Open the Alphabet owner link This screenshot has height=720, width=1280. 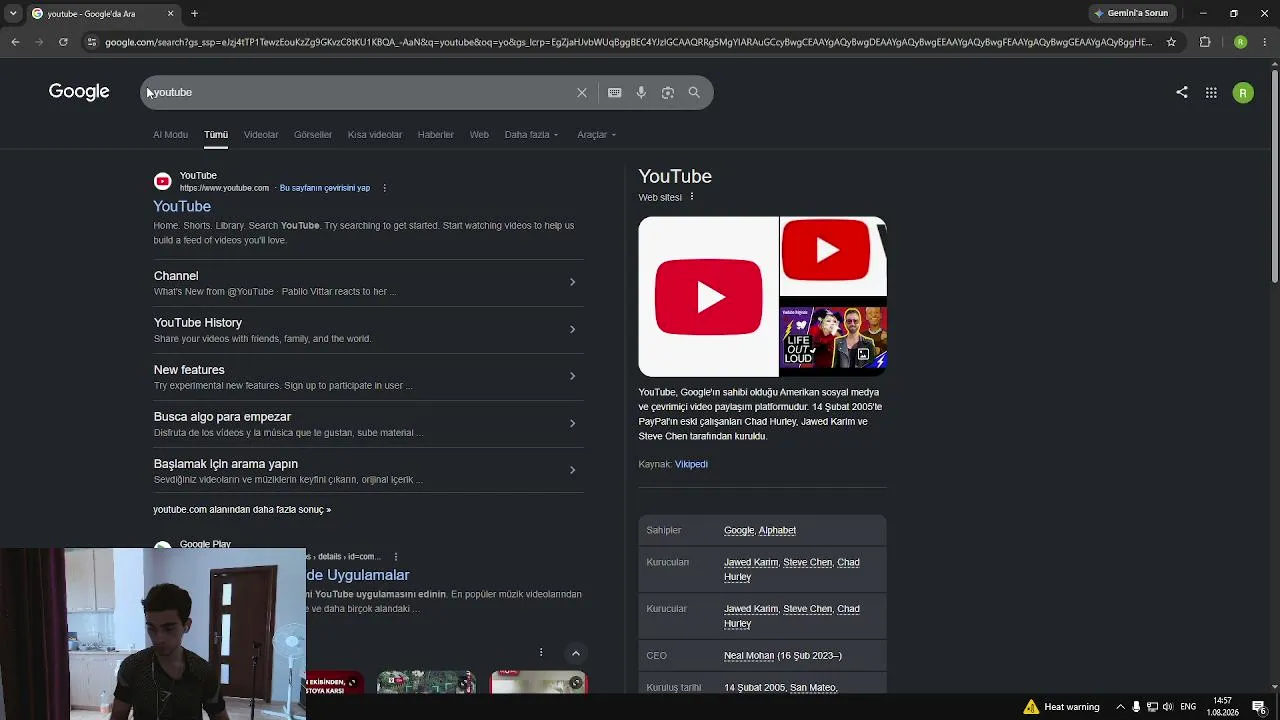777,530
